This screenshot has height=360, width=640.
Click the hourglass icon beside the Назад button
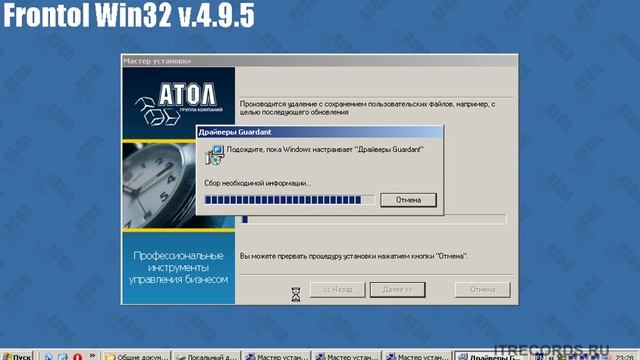pos(296,294)
